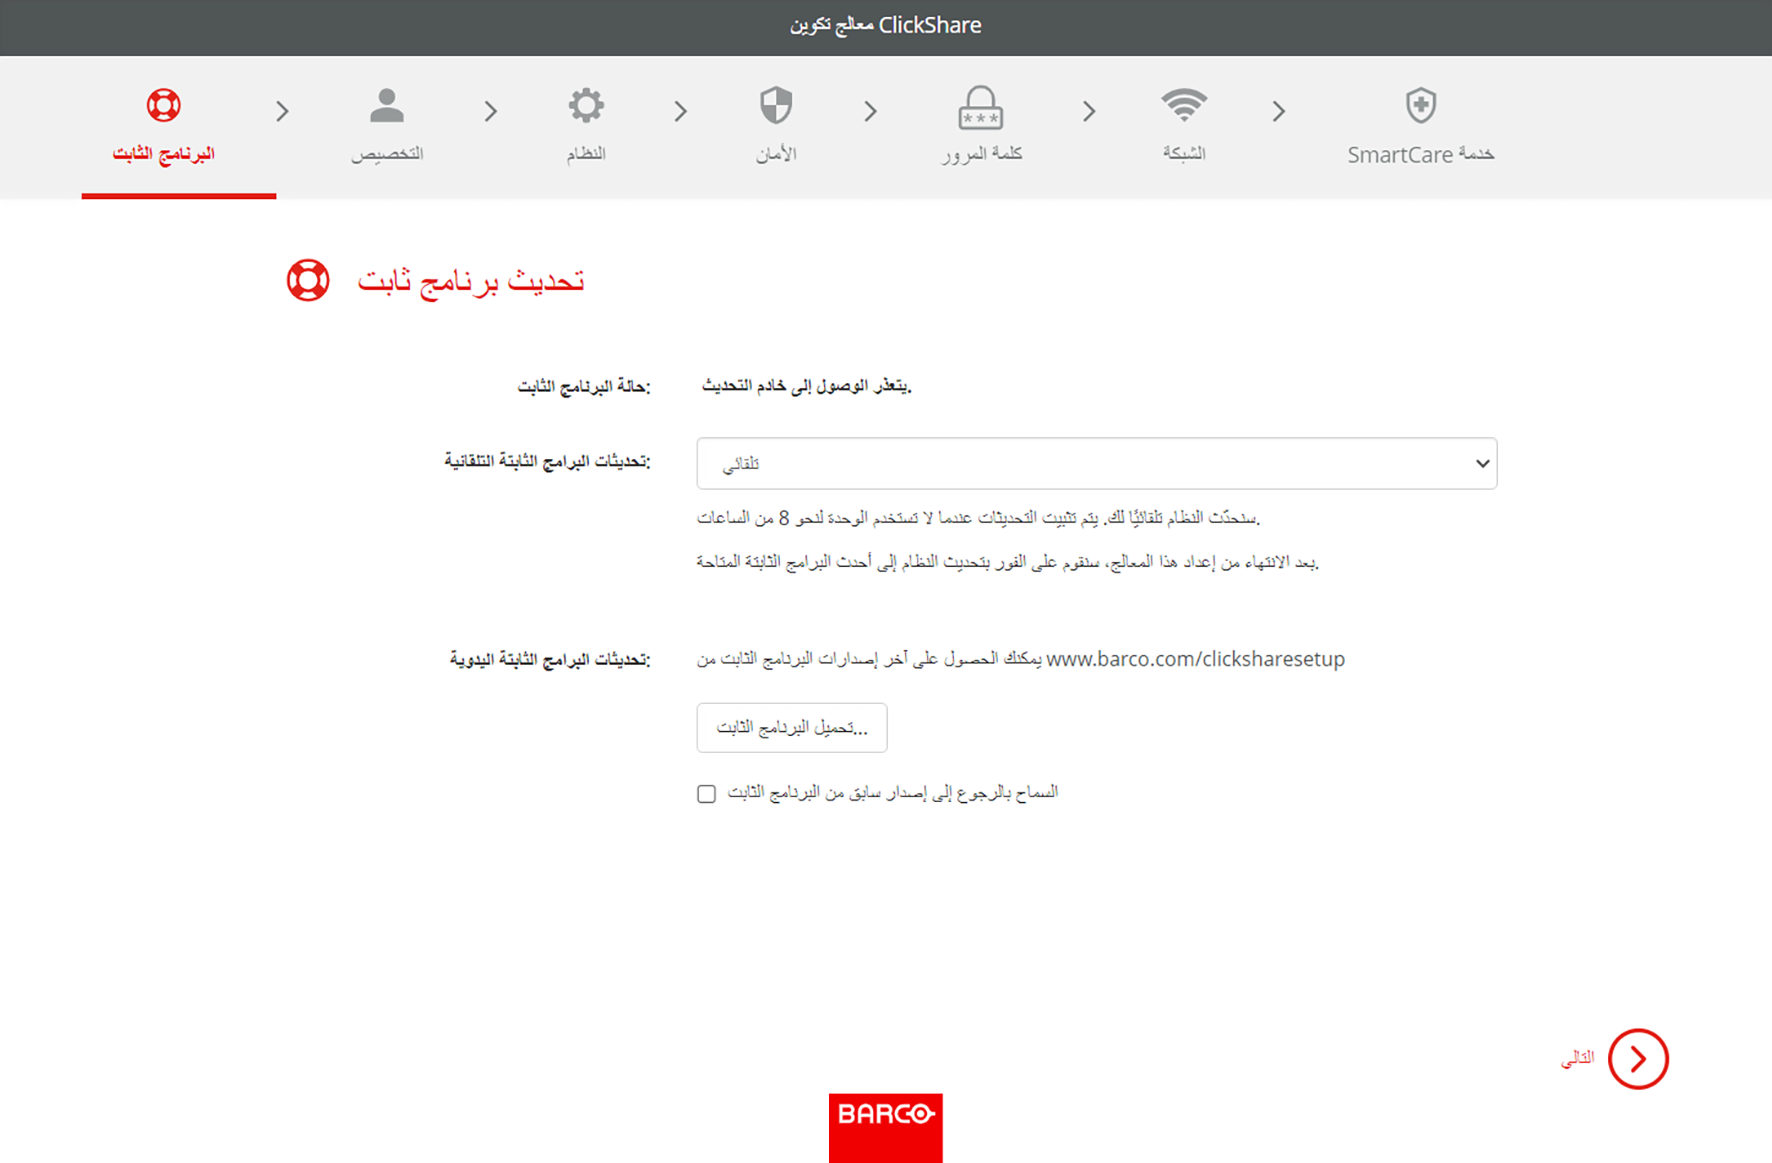Click the lifebuoy icon beside page heading
This screenshot has width=1772, height=1163.
(308, 280)
